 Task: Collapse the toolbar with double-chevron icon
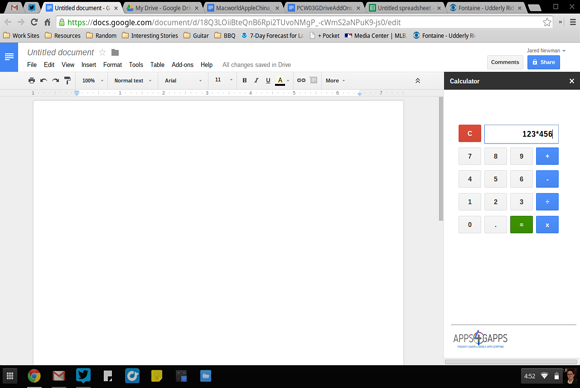tap(418, 80)
